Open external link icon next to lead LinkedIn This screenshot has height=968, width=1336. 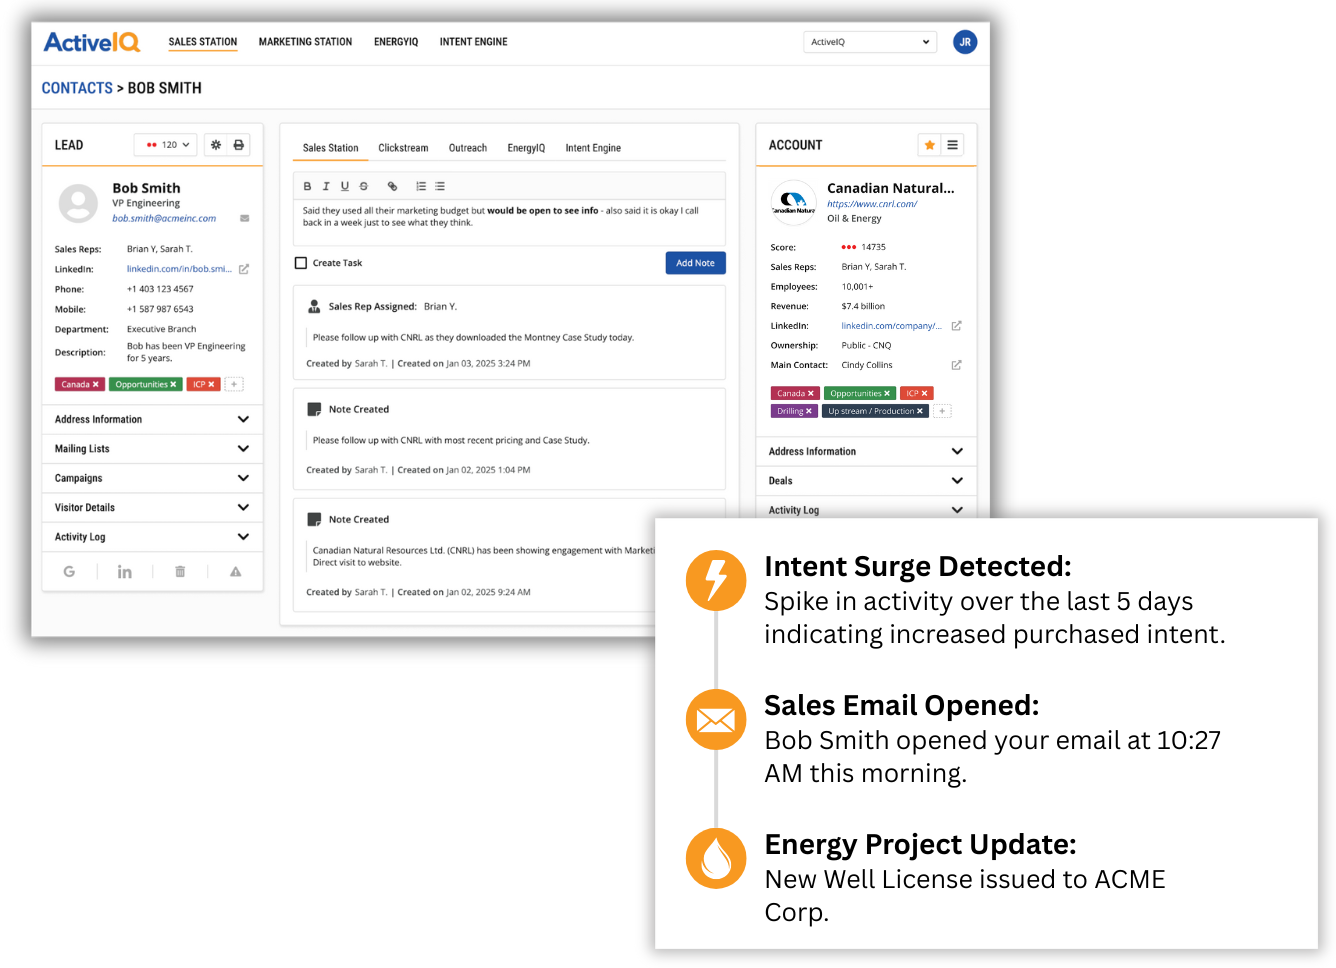[244, 269]
